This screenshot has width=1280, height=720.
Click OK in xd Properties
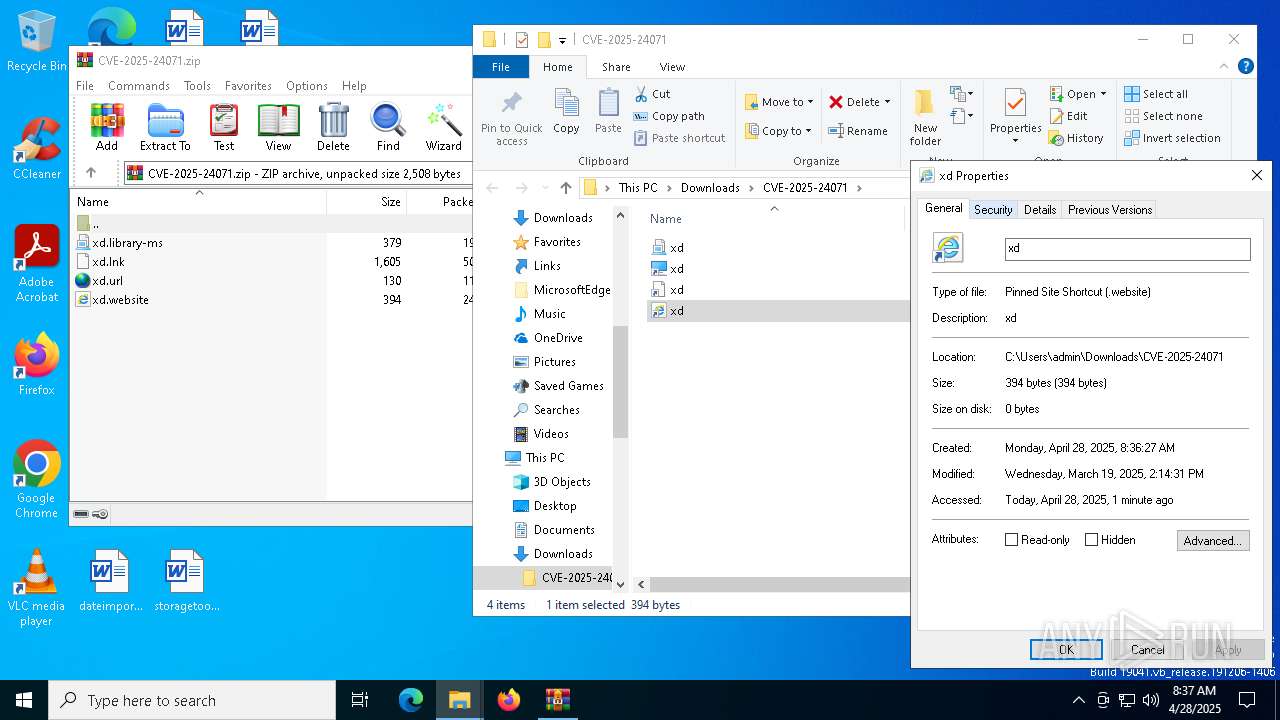(x=1066, y=649)
